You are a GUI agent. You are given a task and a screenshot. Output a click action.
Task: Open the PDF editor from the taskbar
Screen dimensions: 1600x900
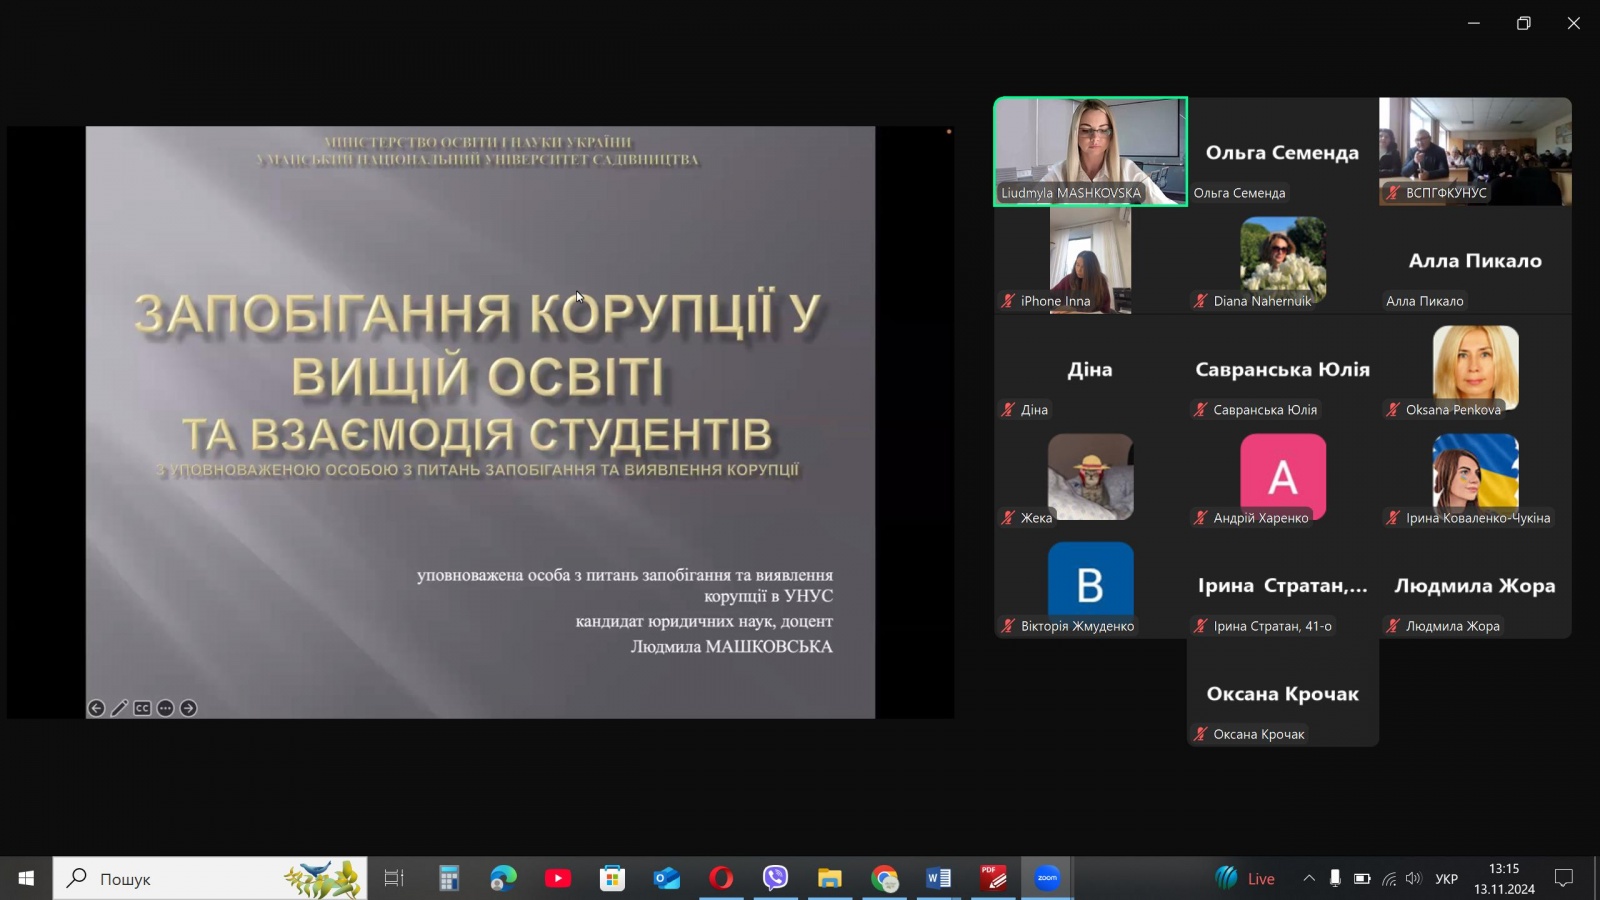coord(993,878)
